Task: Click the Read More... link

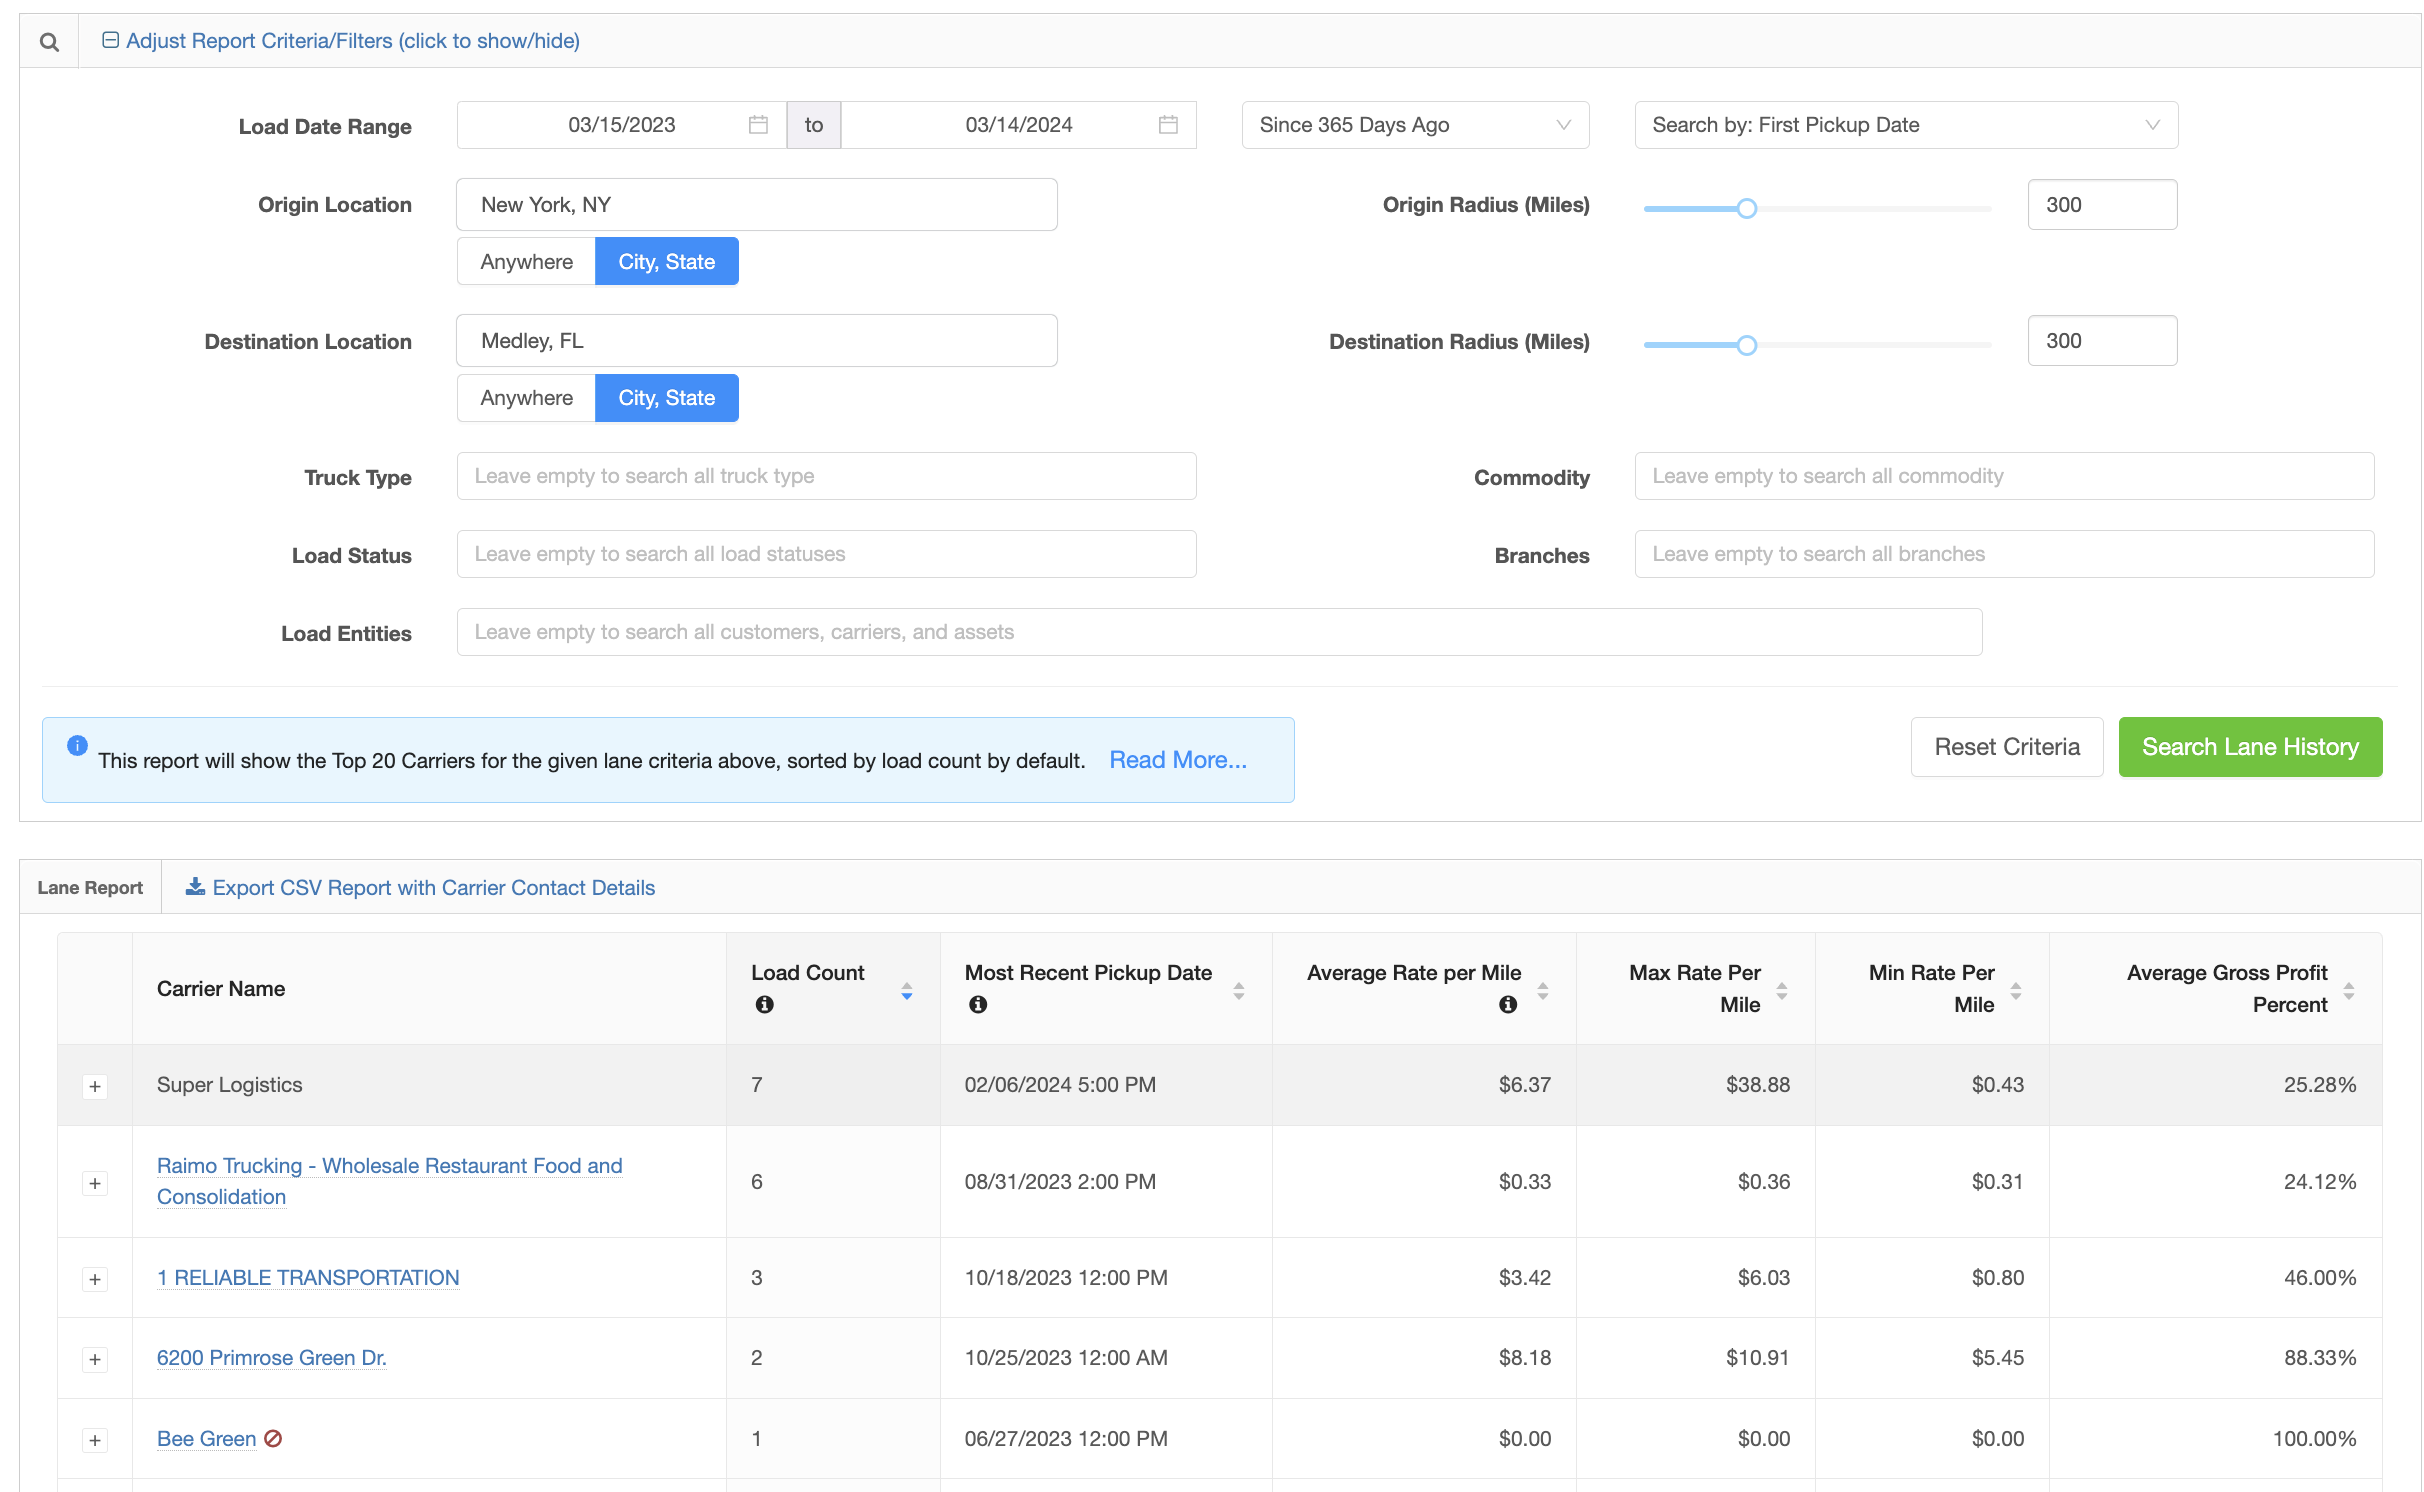Action: [1178, 760]
